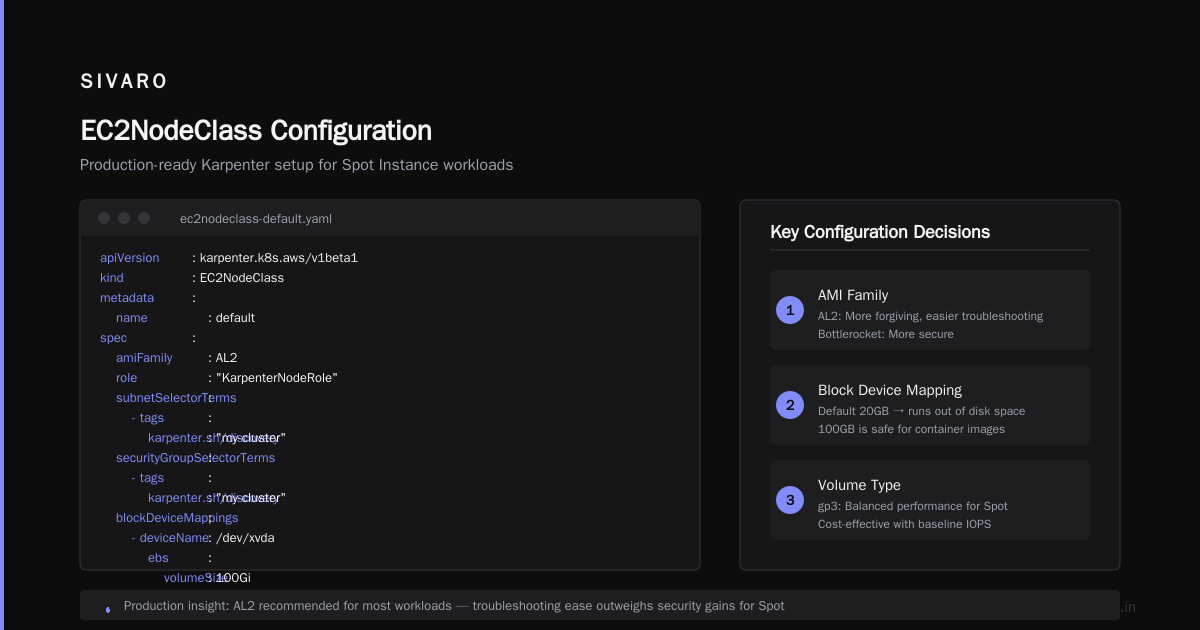Click the Production insight footer message
This screenshot has width=1200, height=630.
pyautogui.click(x=454, y=606)
